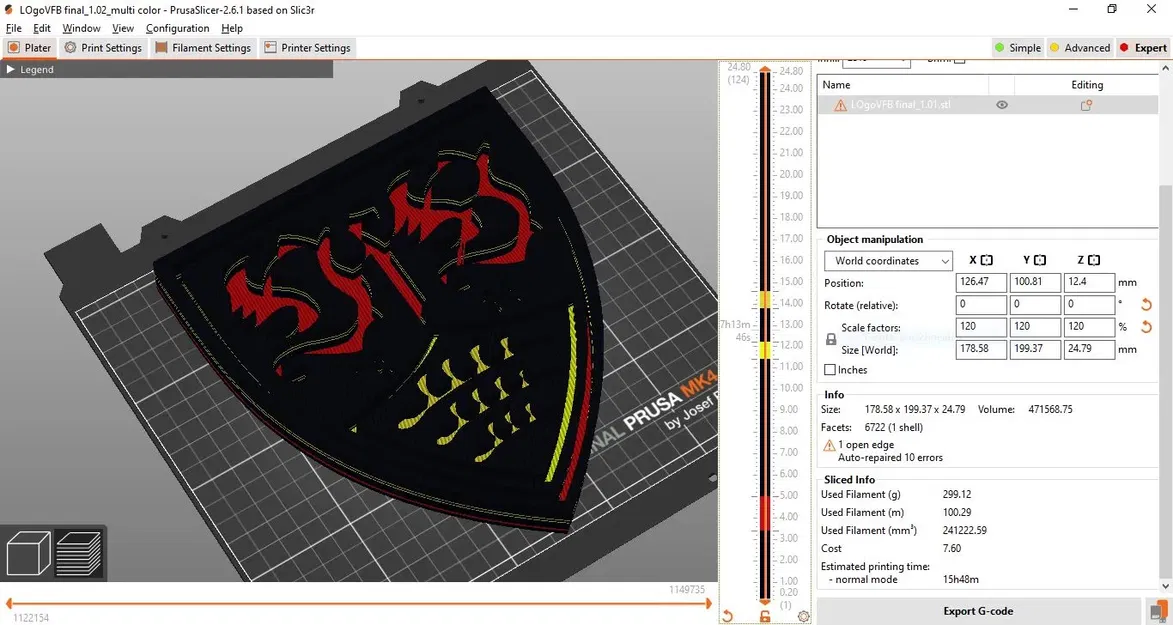This screenshot has width=1173, height=625.
Task: Switch to the 3D editor view cube
Action: pyautogui.click(x=28, y=554)
